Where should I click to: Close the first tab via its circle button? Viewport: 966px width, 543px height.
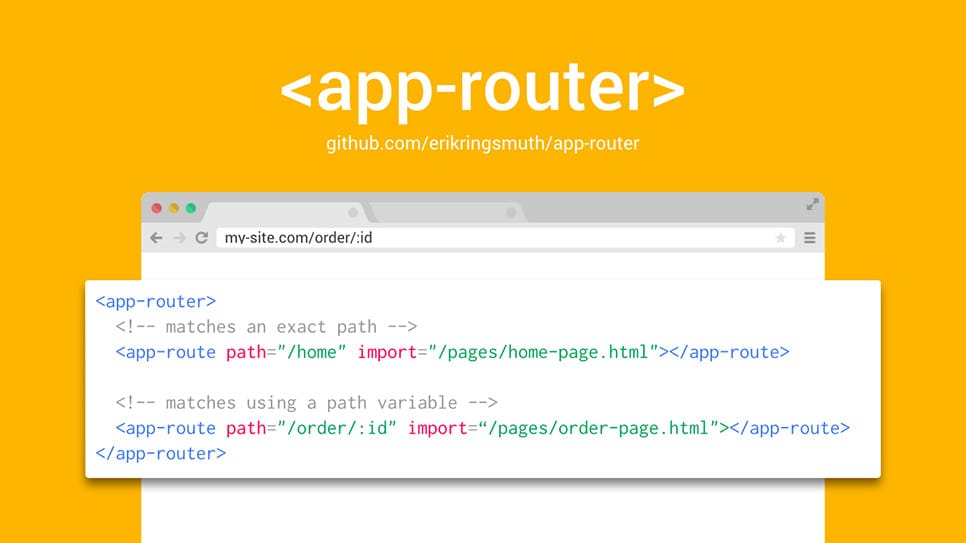[x=352, y=213]
